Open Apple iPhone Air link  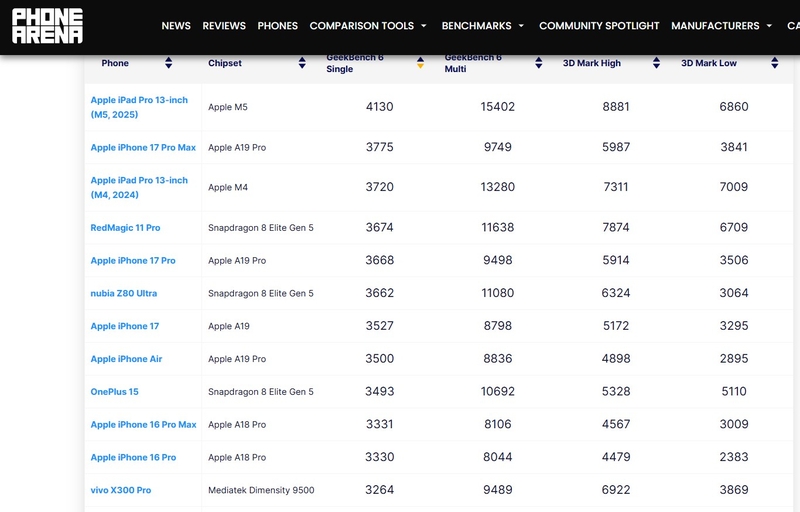(x=126, y=359)
